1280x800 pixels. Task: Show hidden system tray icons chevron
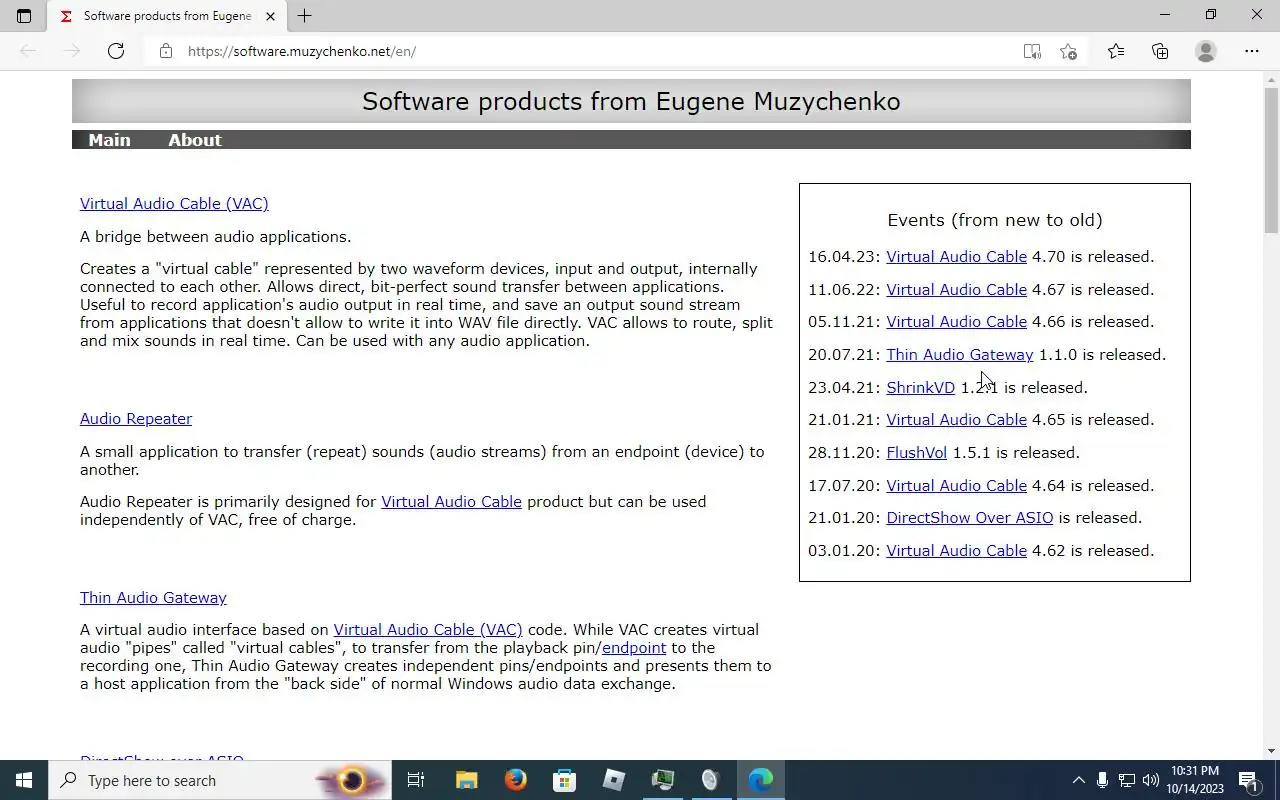coord(1078,780)
